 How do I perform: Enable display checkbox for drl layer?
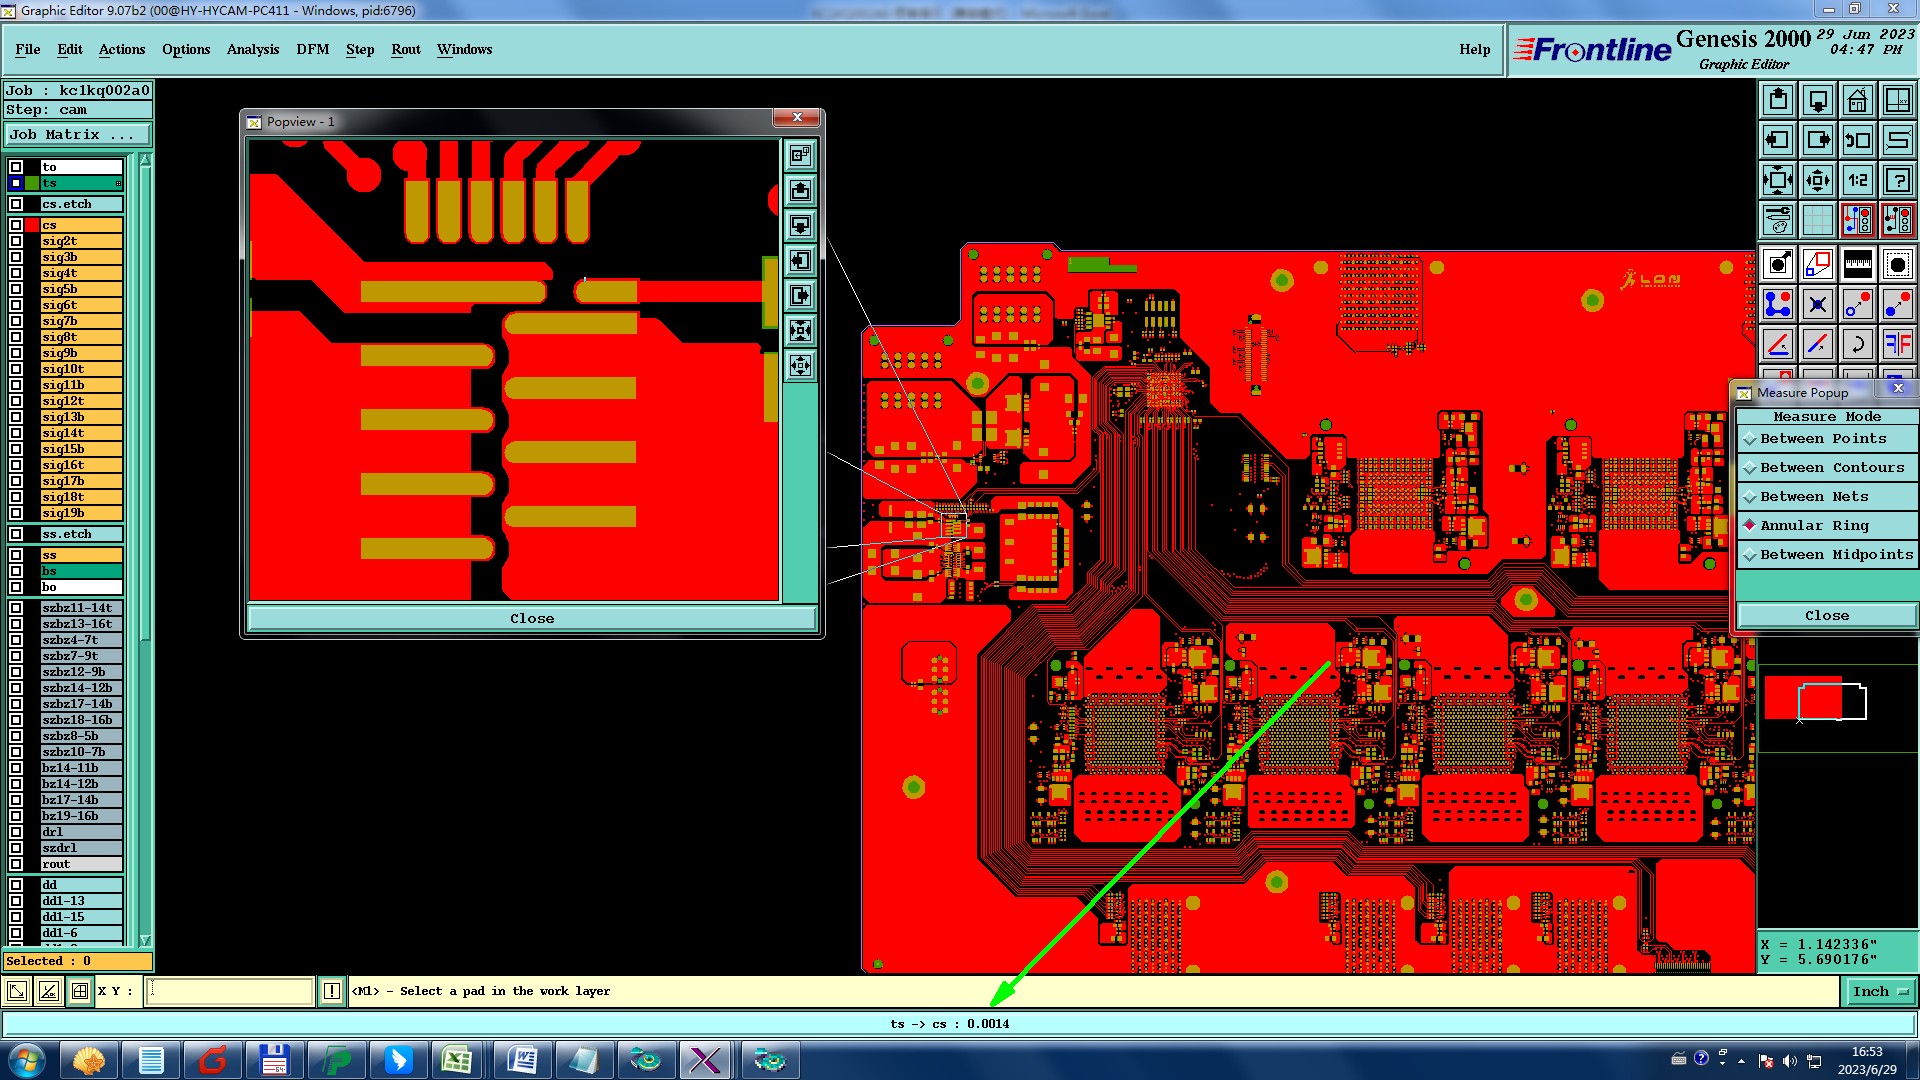tap(16, 832)
